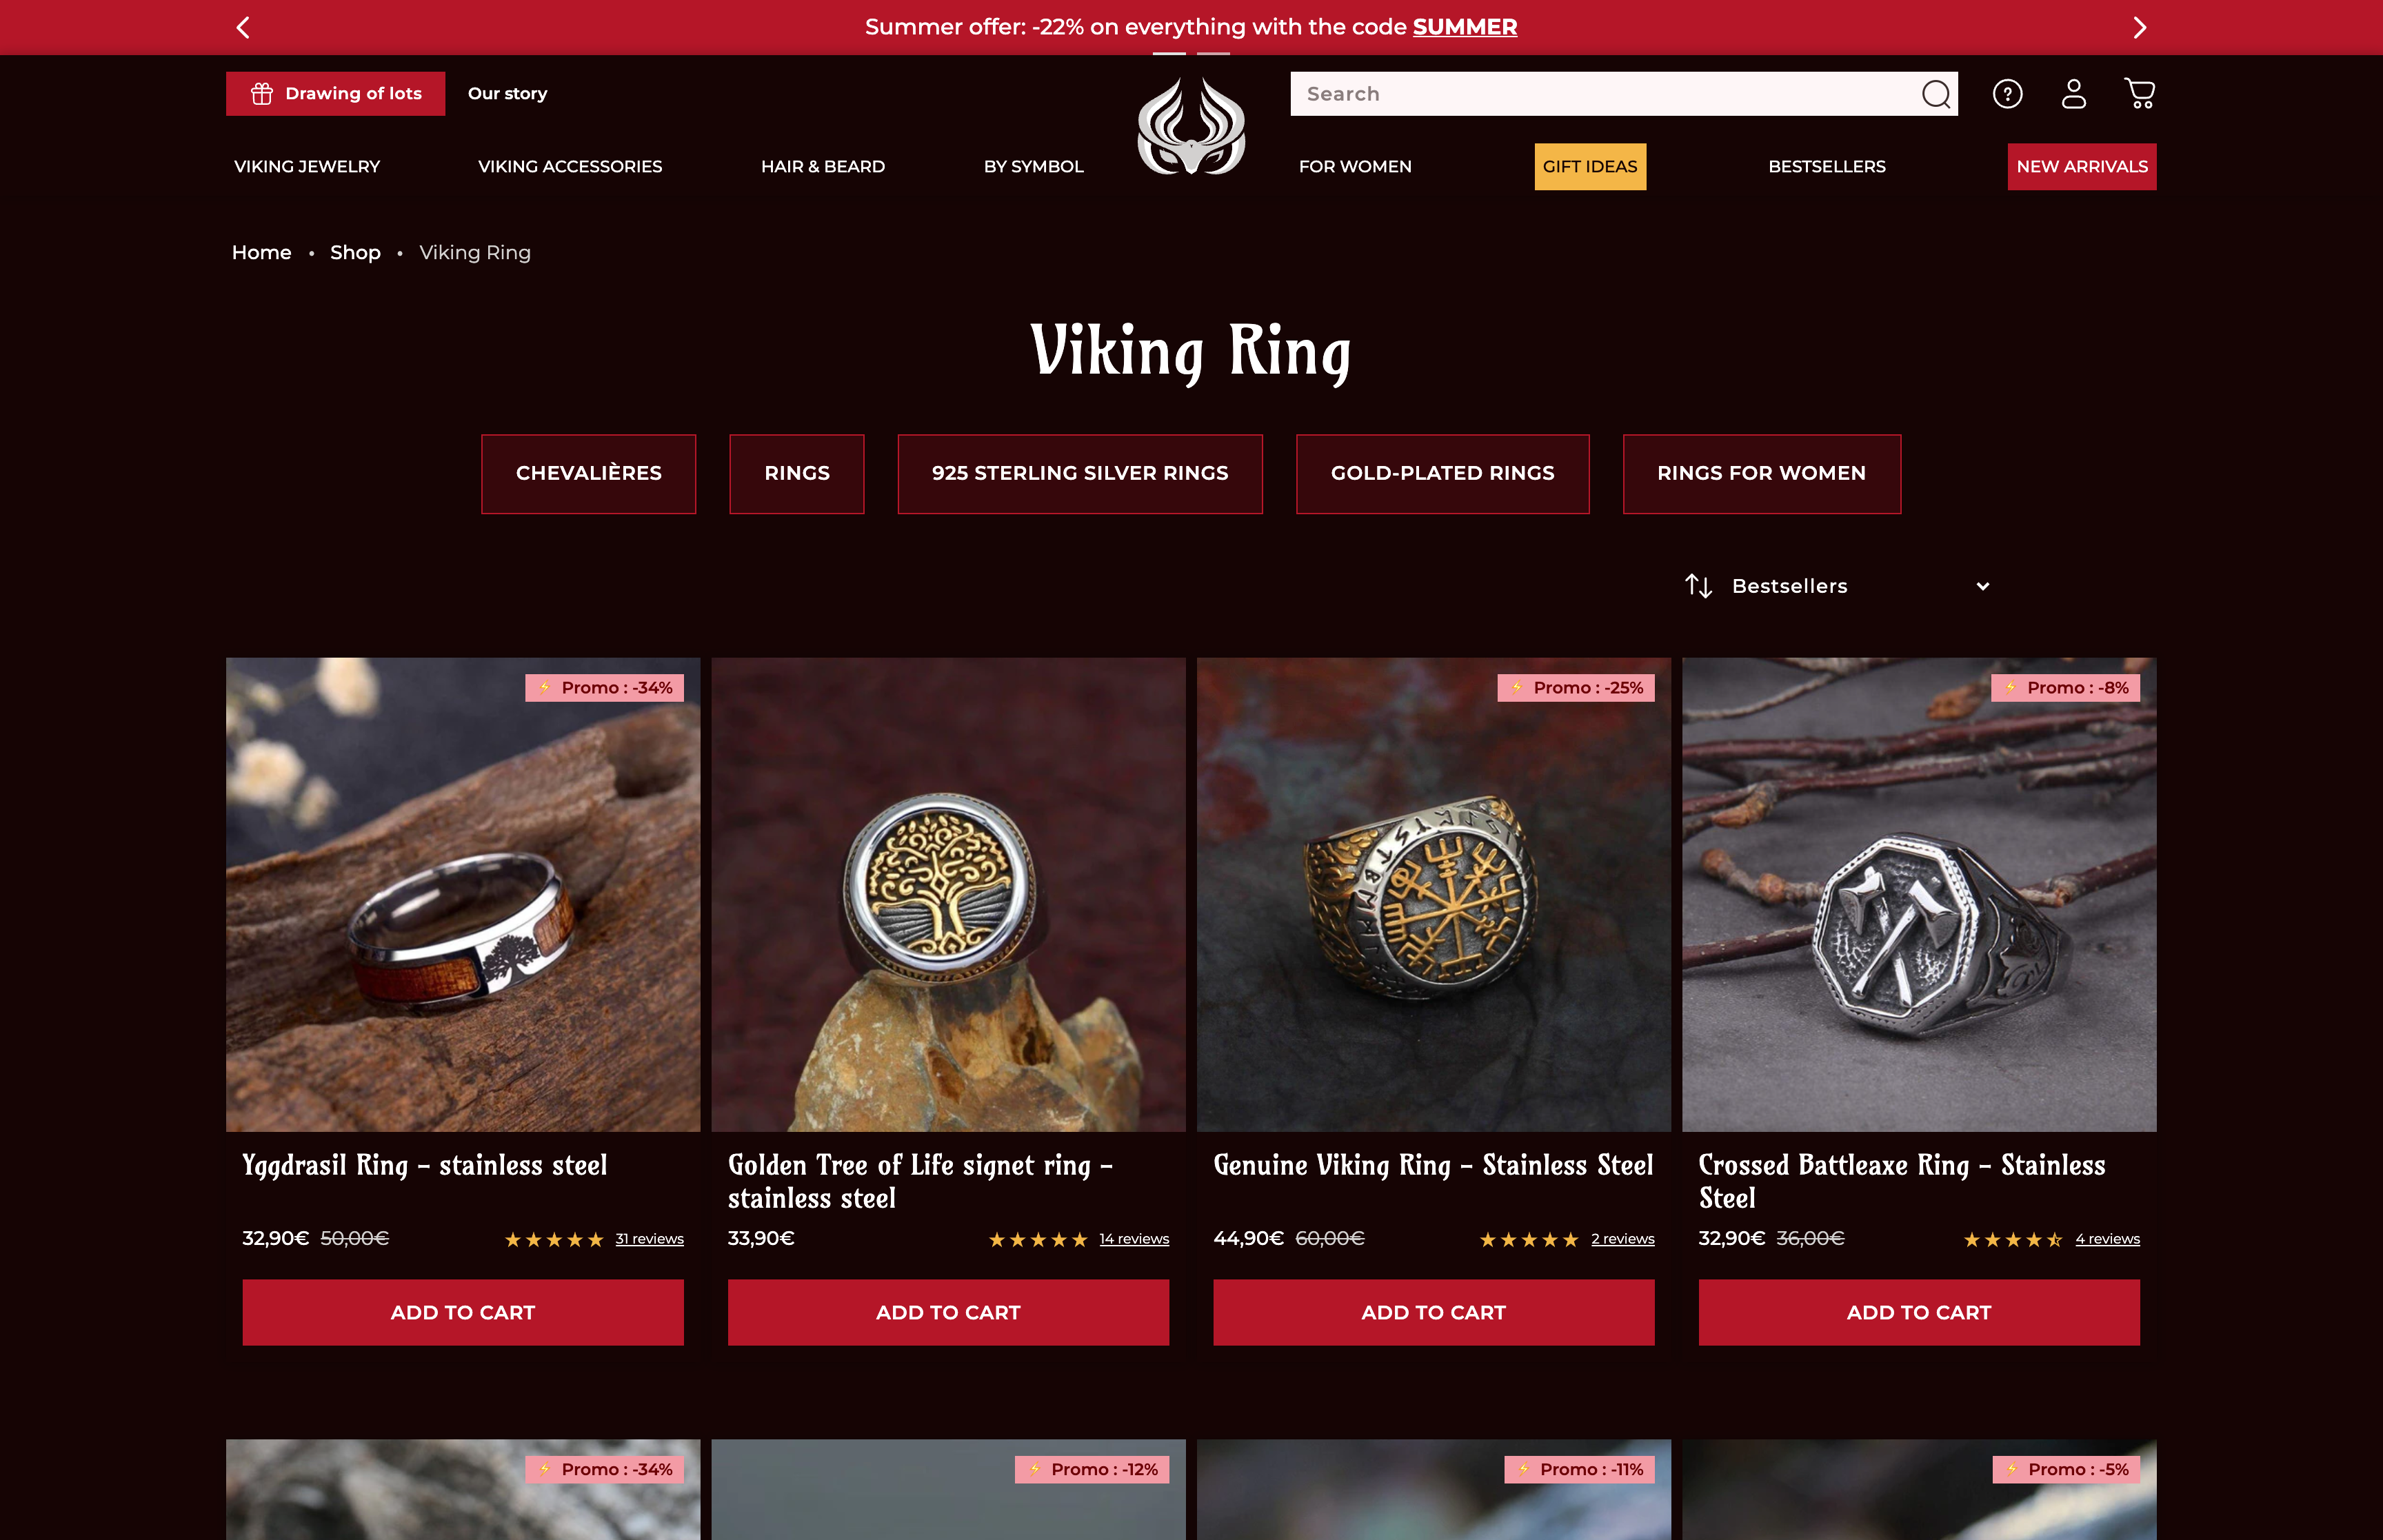Select the Gift Ideas menu item
Image resolution: width=2383 pixels, height=1540 pixels.
click(x=1590, y=167)
